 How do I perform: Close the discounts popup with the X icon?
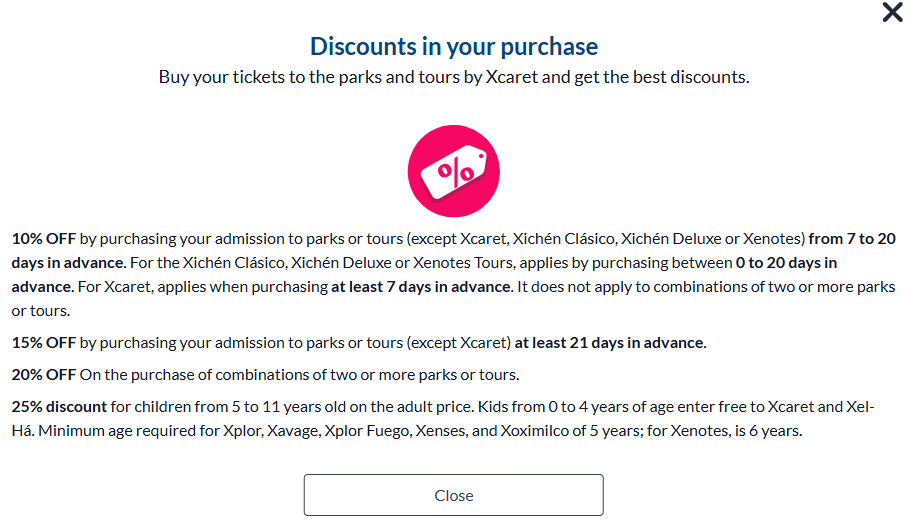892,13
